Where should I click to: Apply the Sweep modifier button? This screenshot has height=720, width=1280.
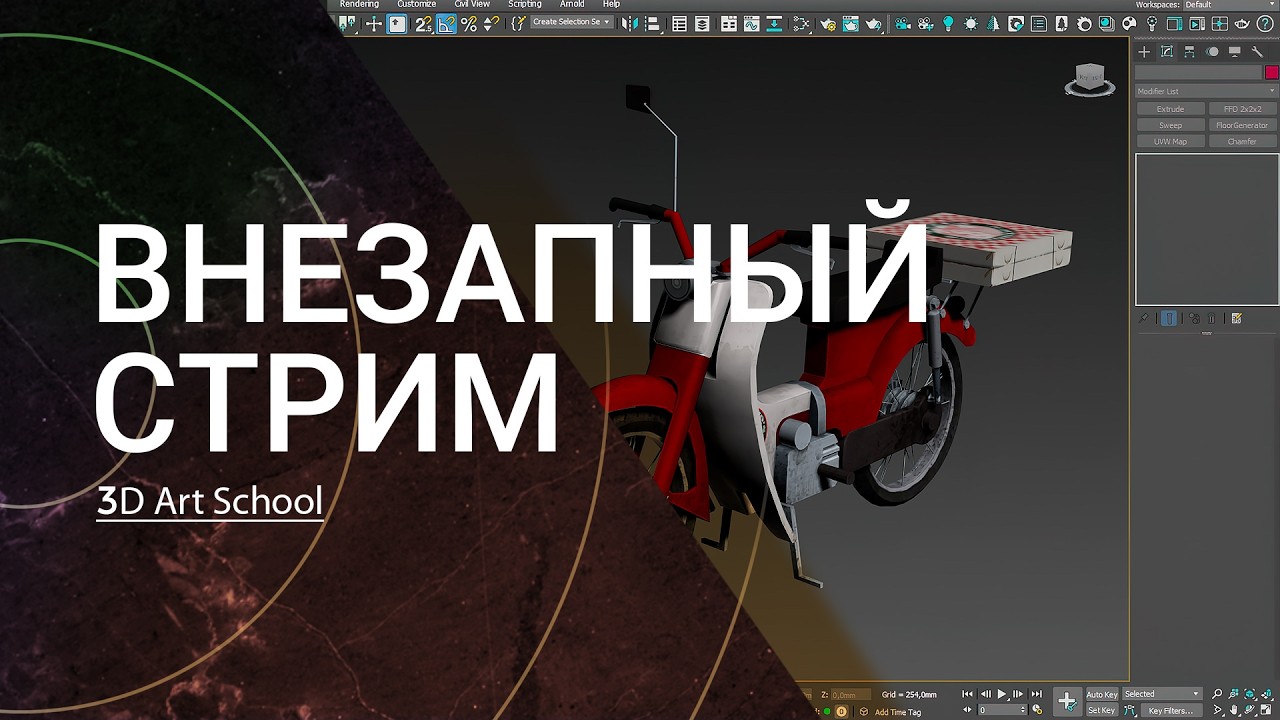click(x=1170, y=125)
